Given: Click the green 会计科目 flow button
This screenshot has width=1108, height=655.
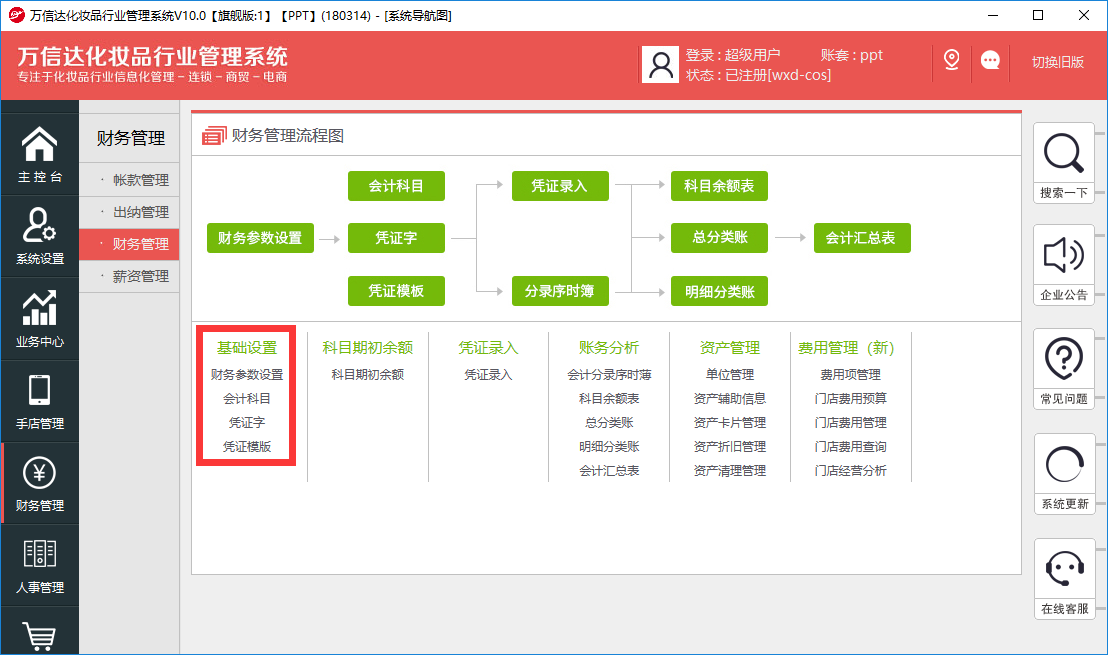Looking at the screenshot, I should (x=396, y=186).
